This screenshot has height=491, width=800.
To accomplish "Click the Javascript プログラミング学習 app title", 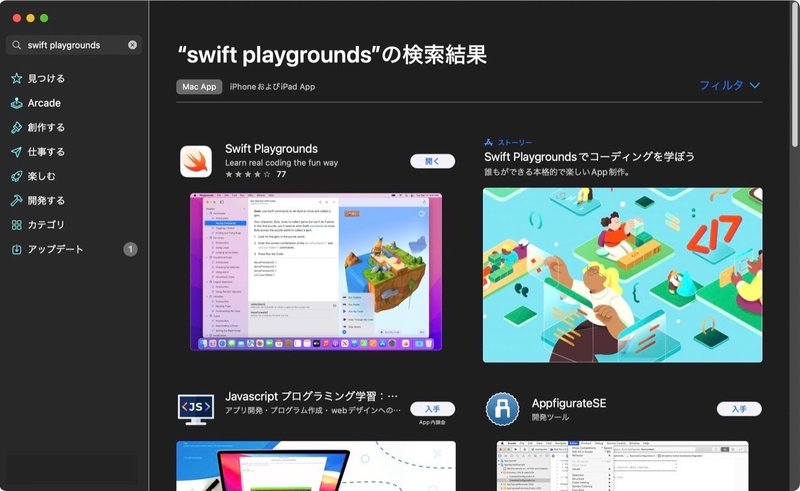I will (x=311, y=396).
